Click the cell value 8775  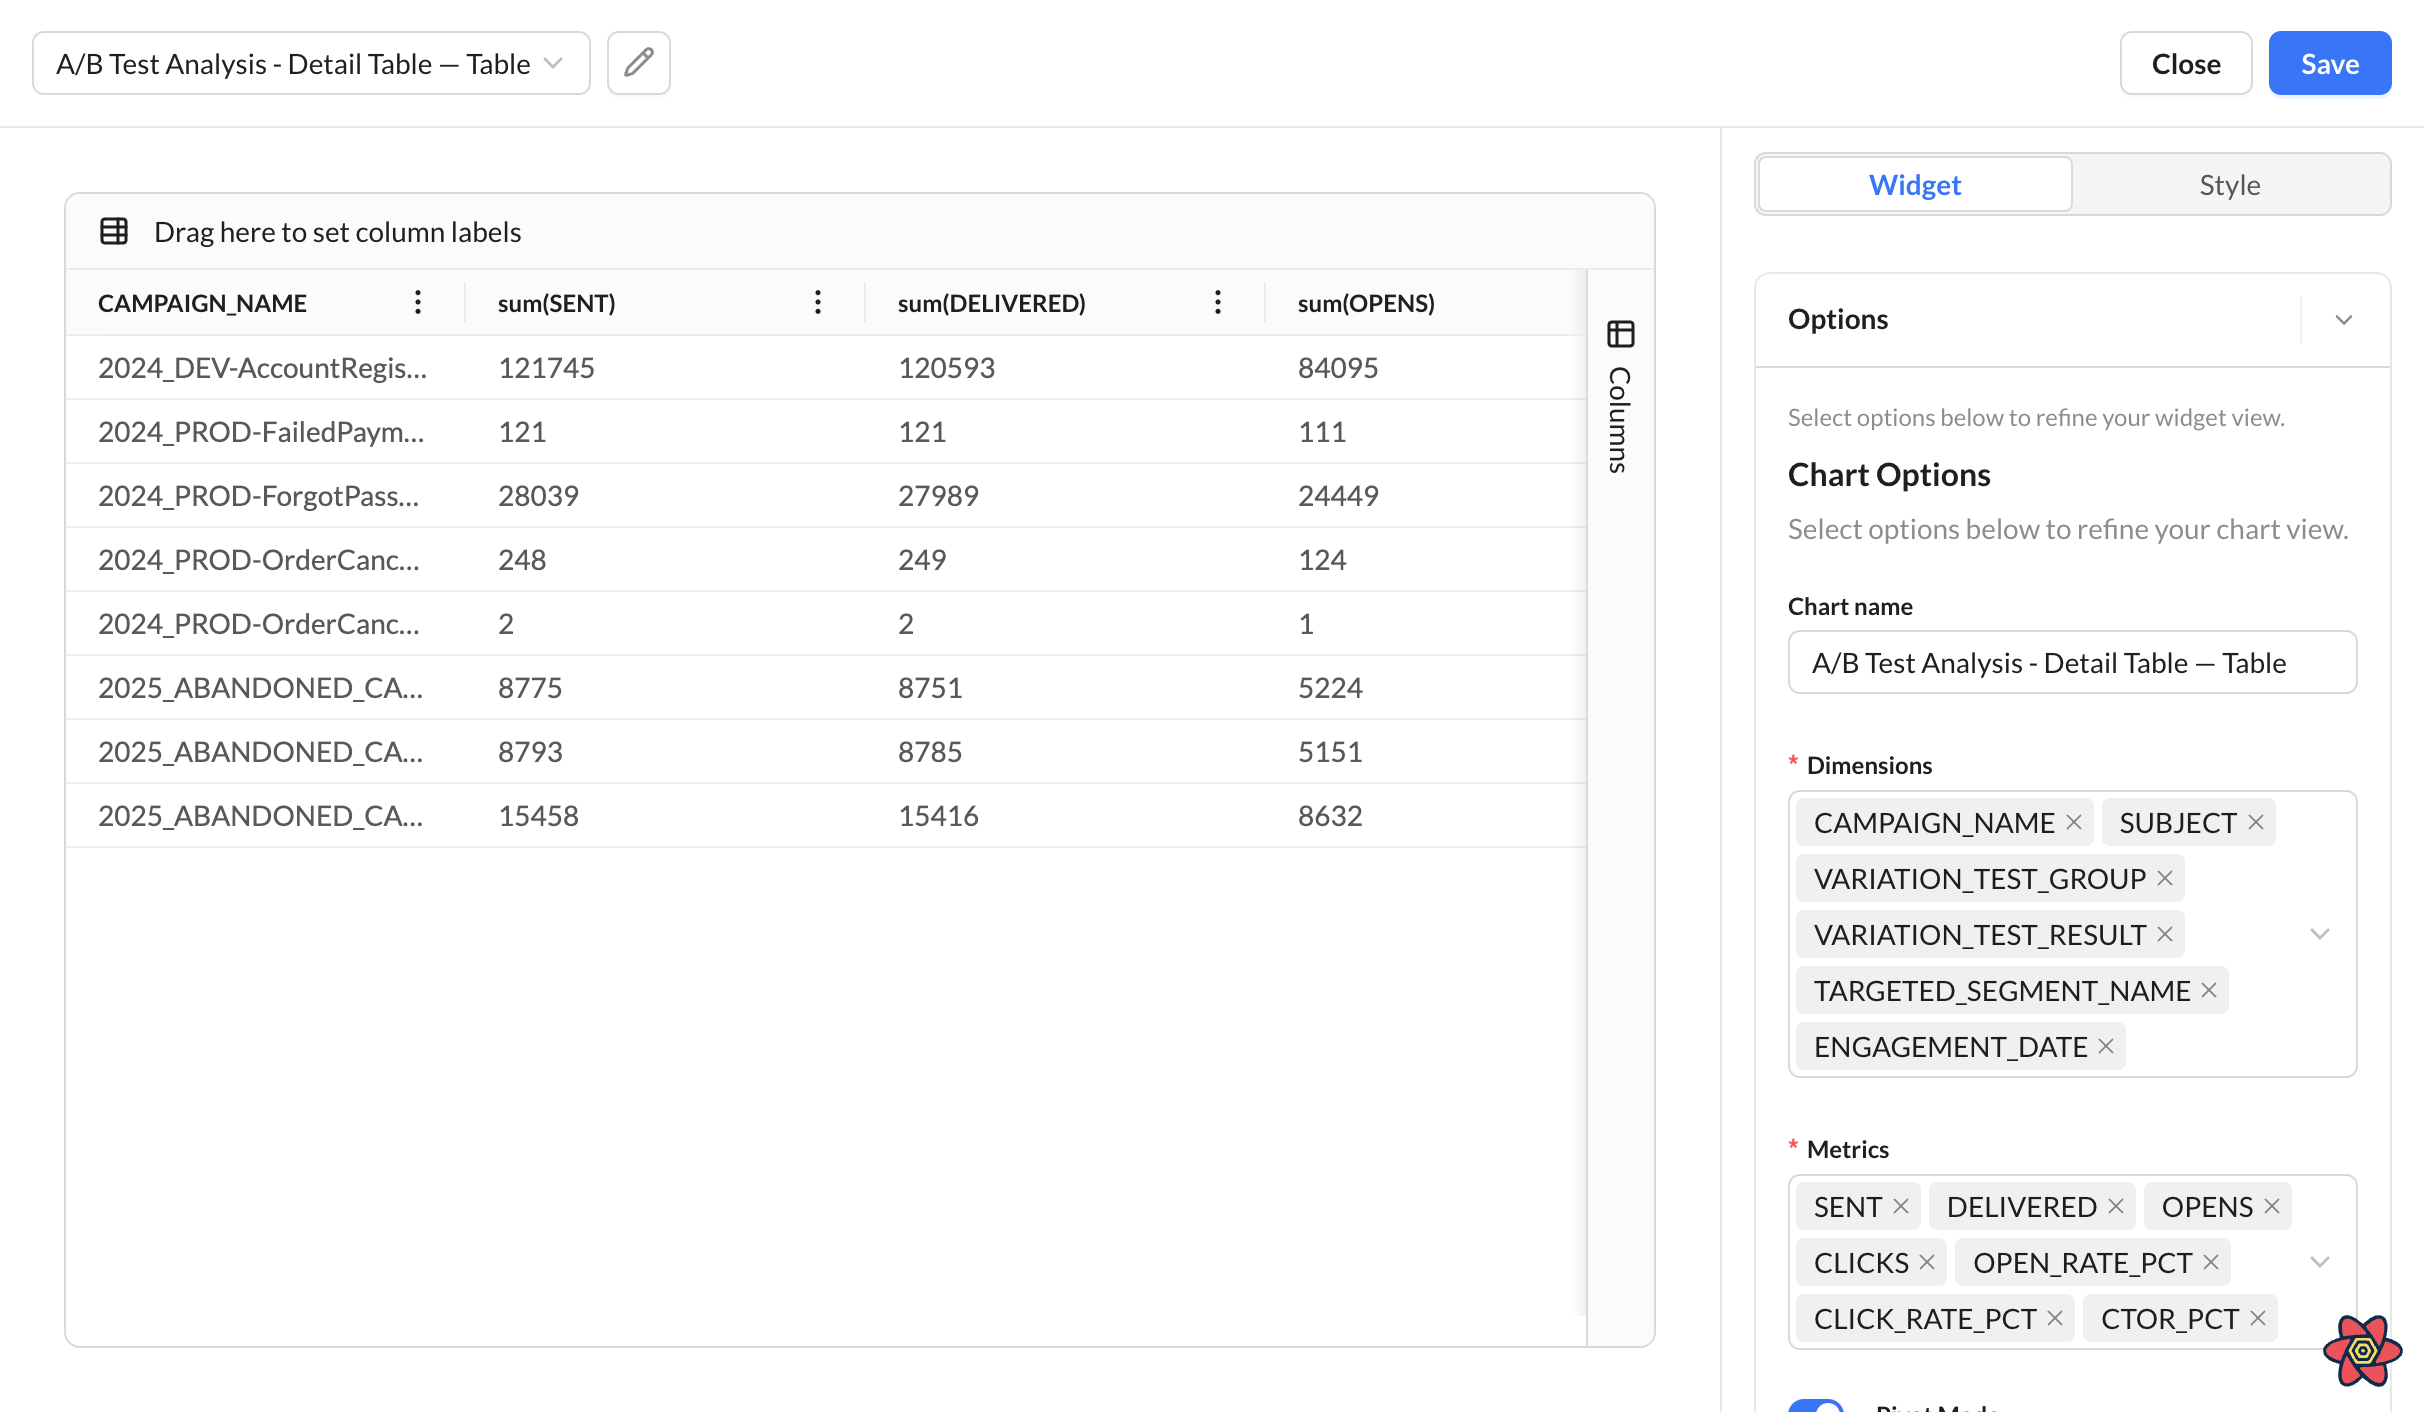(x=530, y=687)
